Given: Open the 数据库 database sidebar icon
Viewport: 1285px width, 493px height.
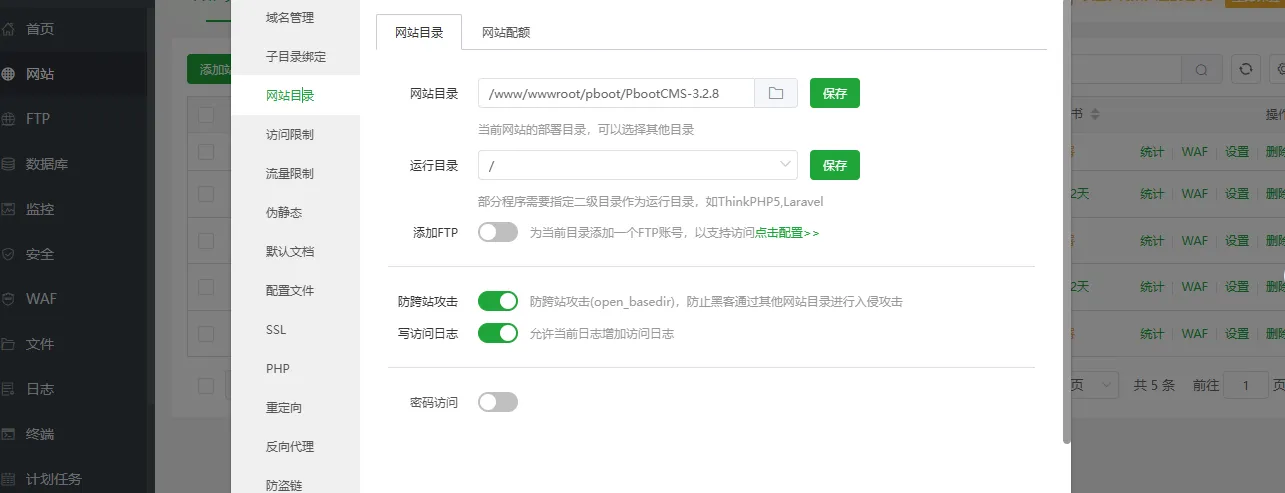Looking at the screenshot, I should (9, 164).
